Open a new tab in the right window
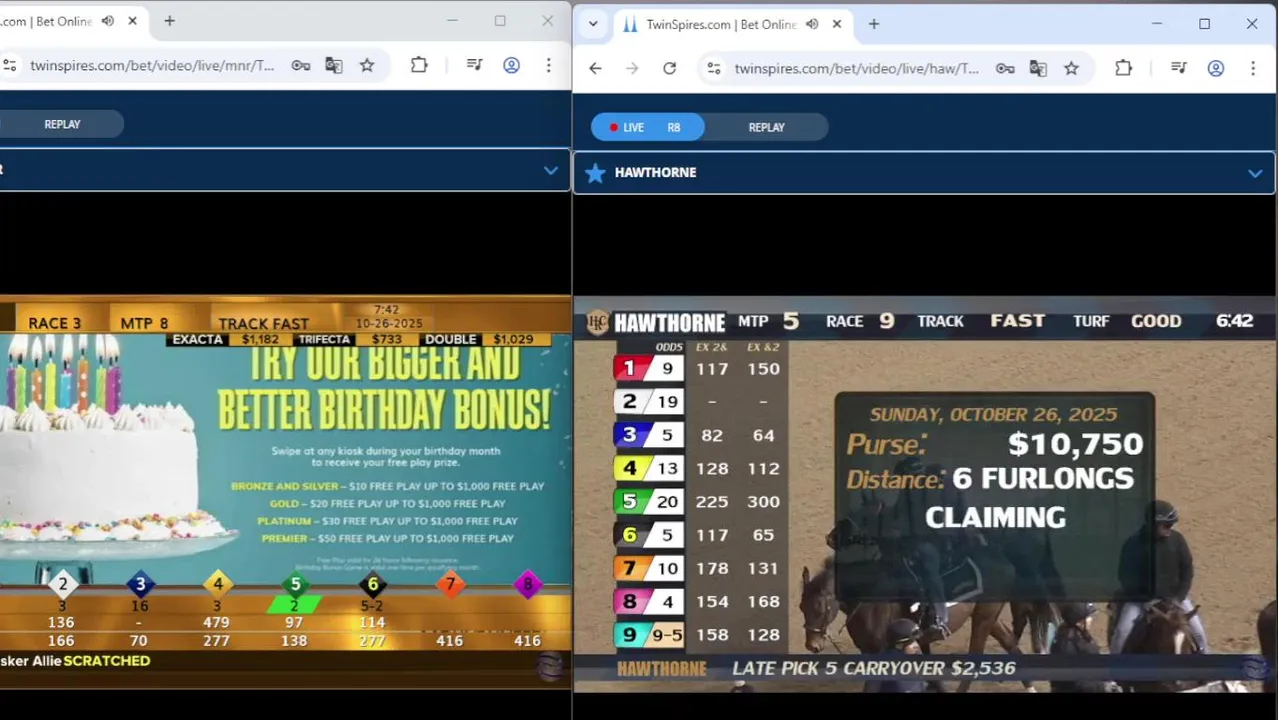The image size is (1278, 720). (x=874, y=24)
